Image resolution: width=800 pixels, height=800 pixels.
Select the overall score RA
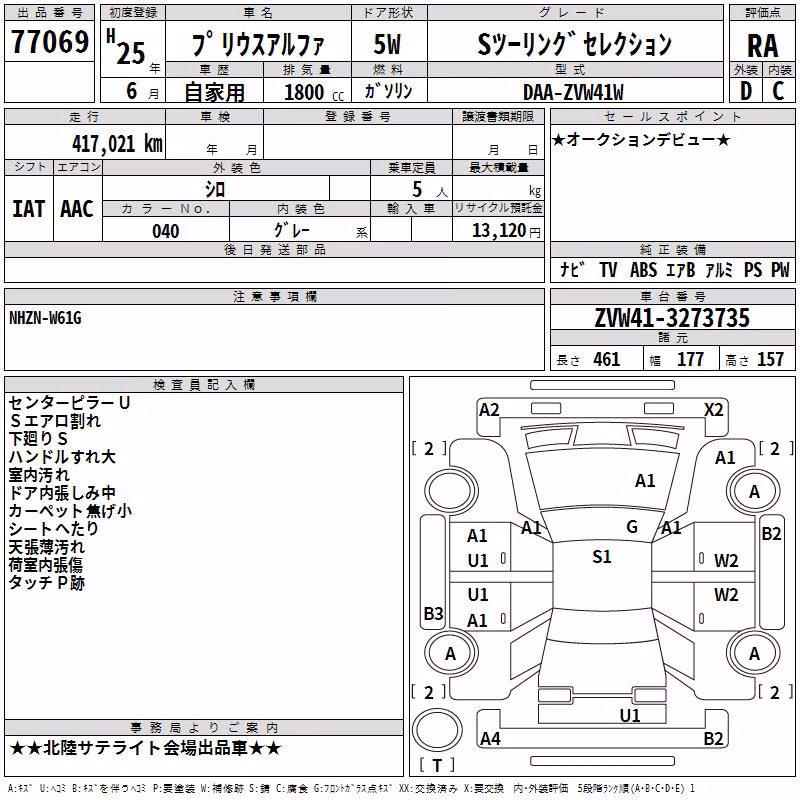coord(763,46)
